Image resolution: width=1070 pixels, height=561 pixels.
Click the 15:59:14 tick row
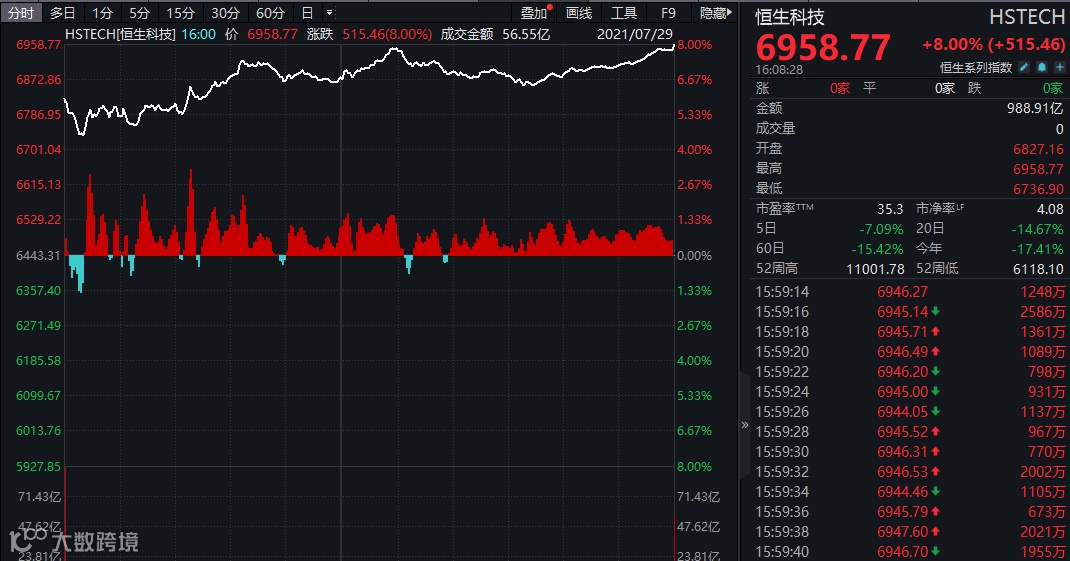pos(910,291)
